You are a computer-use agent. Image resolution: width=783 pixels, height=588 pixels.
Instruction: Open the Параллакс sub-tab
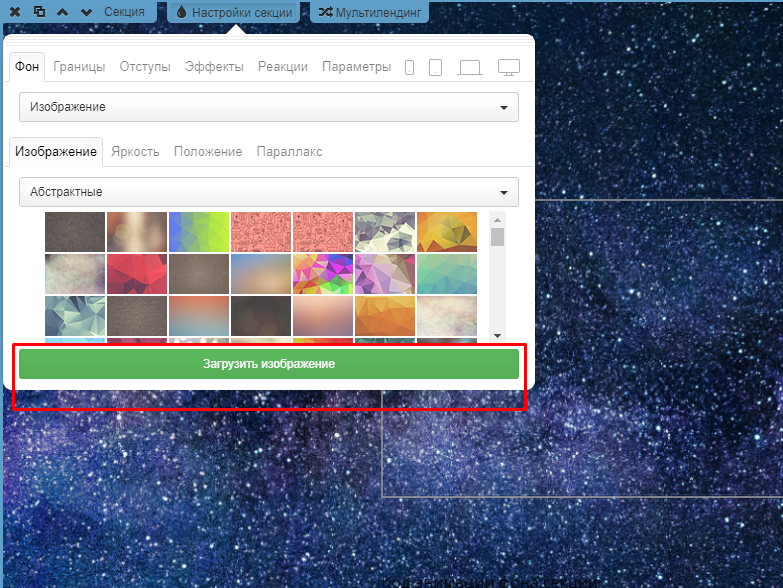[x=289, y=151]
